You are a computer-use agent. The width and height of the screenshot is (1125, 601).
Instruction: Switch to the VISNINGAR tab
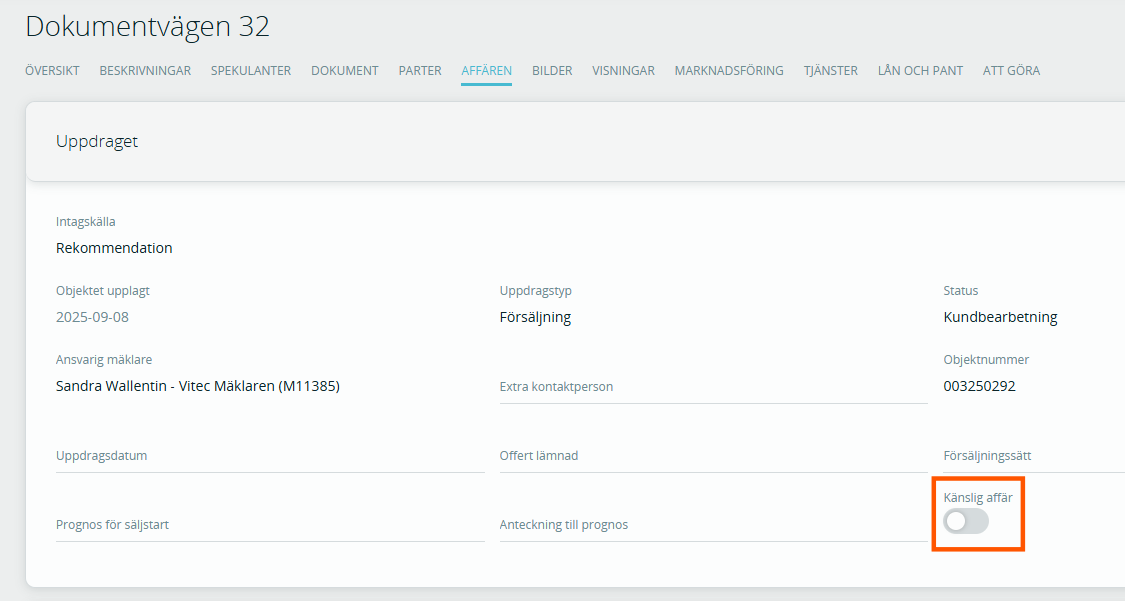(623, 71)
